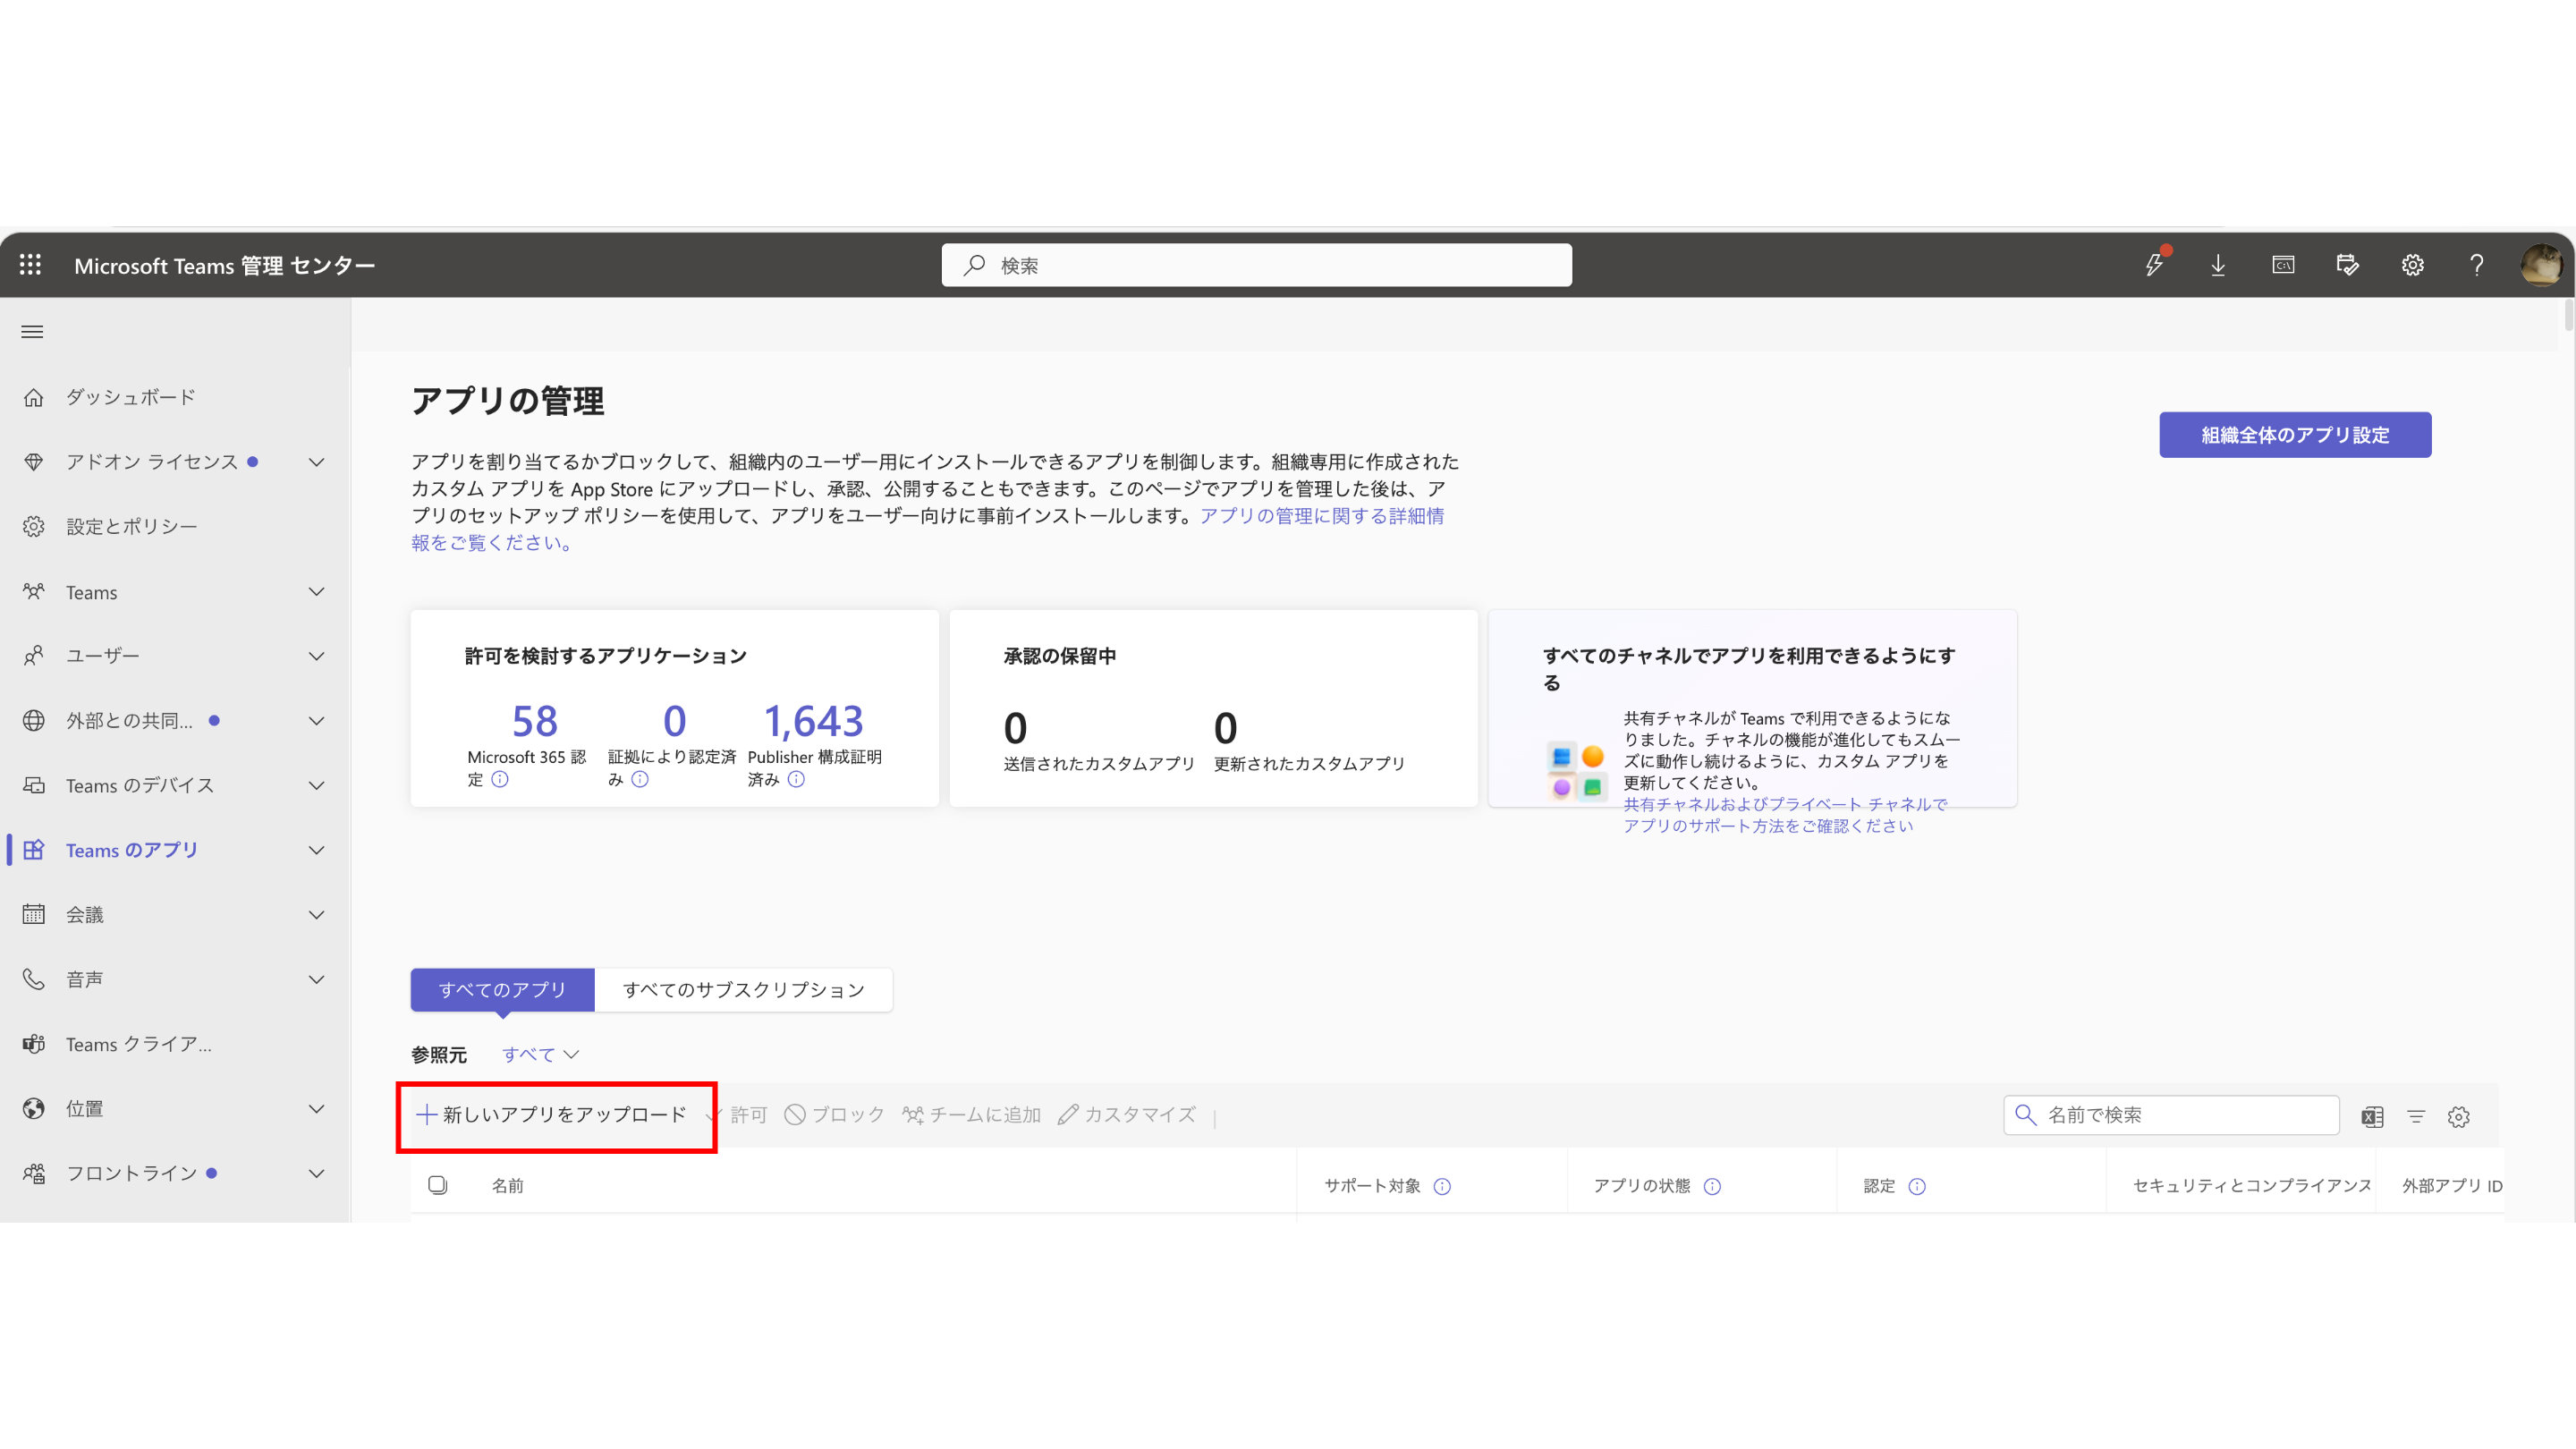Open the filter icon beside search
The height and width of the screenshot is (1449, 2576).
2416,1117
